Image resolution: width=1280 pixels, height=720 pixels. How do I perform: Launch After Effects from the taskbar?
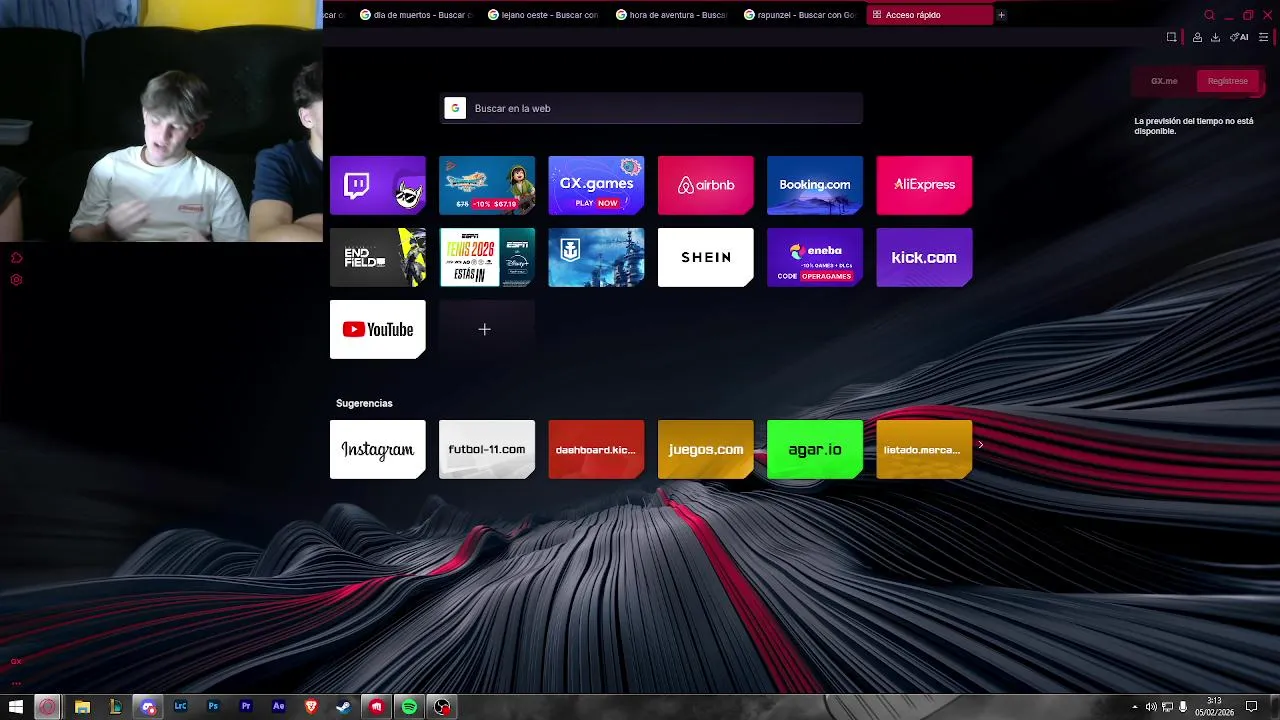(x=279, y=707)
